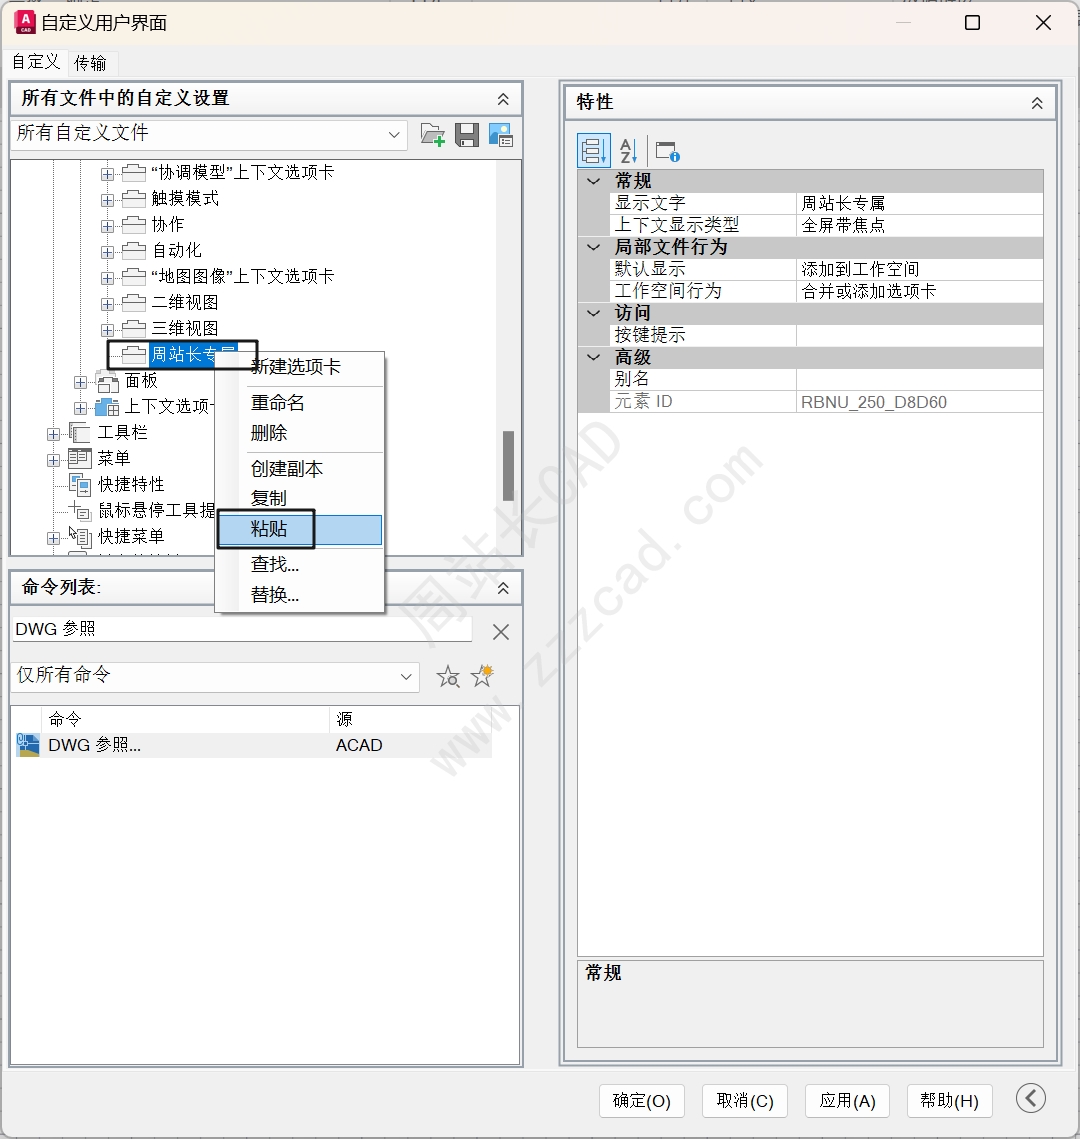Switch to the 传输 tab

(91, 63)
